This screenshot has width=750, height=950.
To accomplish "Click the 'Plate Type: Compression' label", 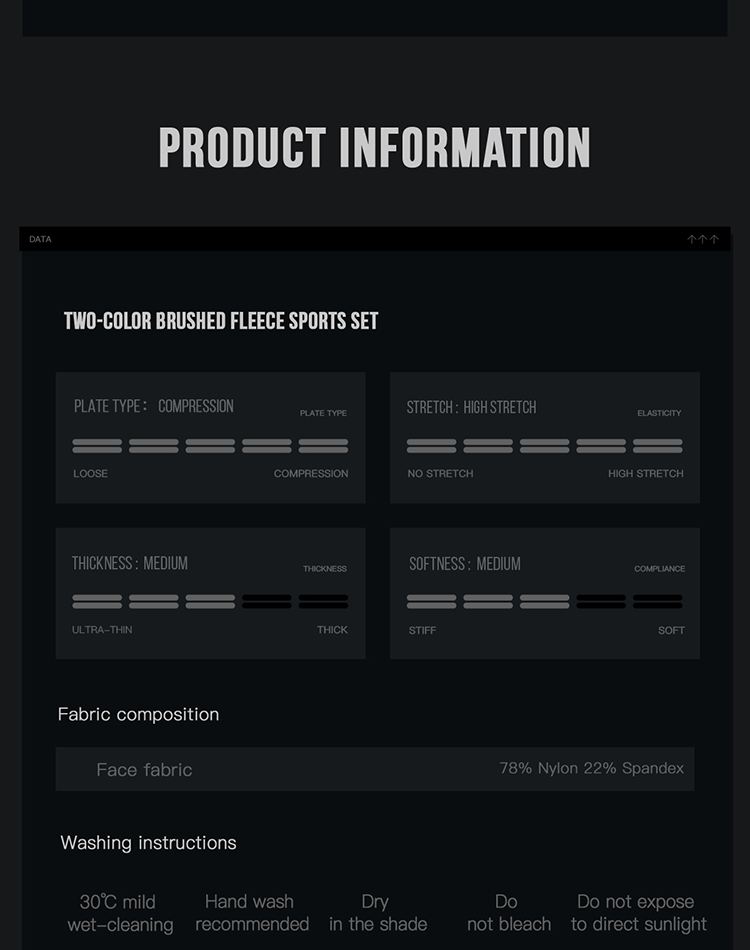I will 154,406.
